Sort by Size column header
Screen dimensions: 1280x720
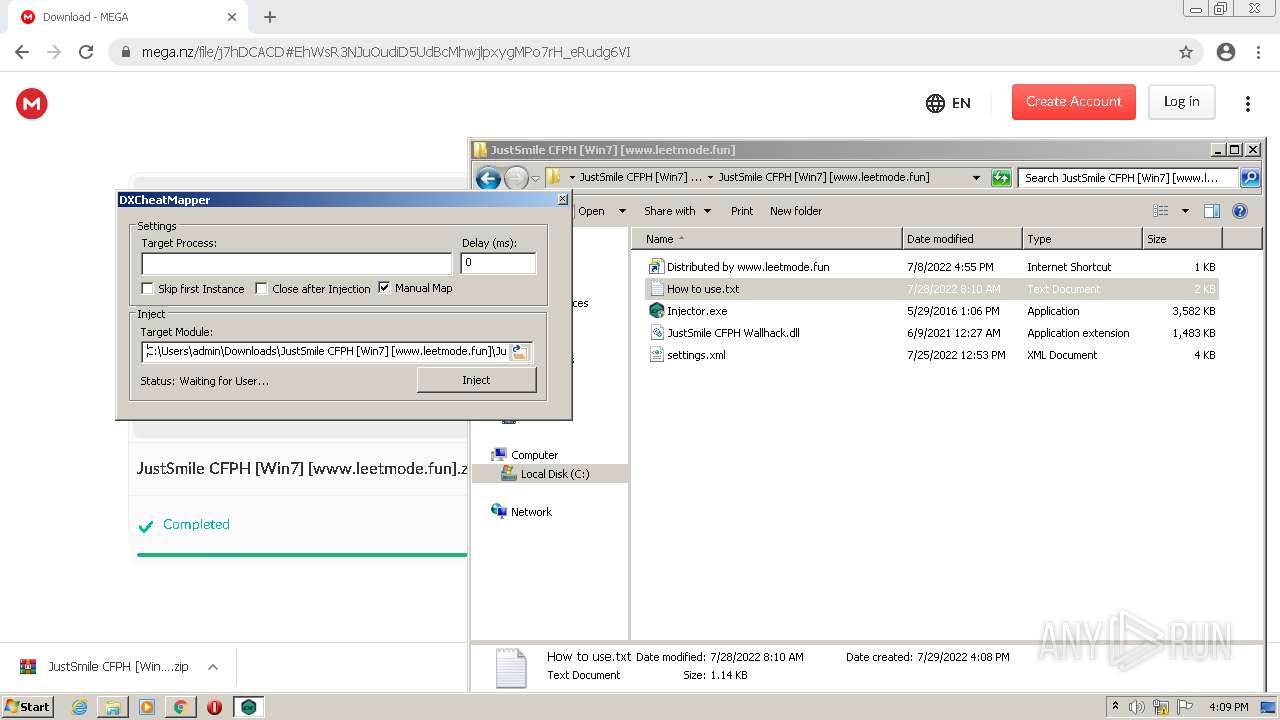pyautogui.click(x=1182, y=239)
